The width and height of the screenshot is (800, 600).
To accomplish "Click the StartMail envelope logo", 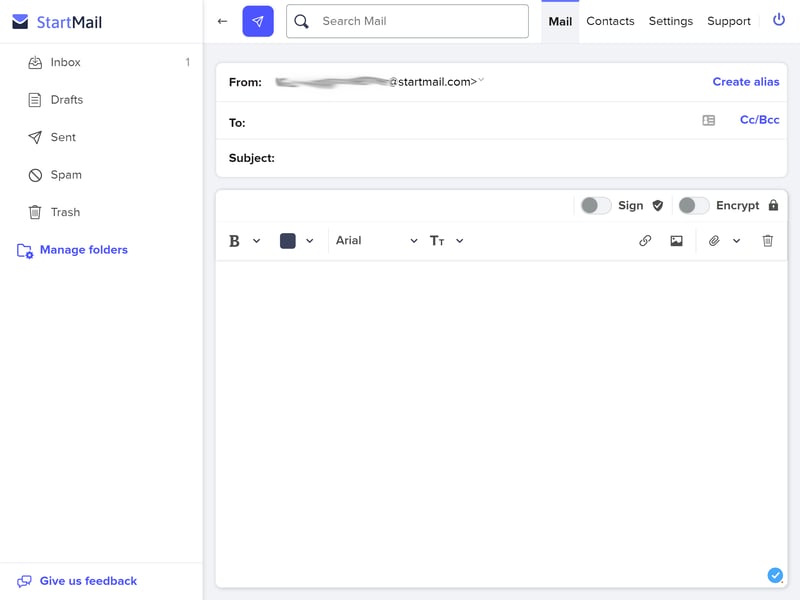I will 20,22.
